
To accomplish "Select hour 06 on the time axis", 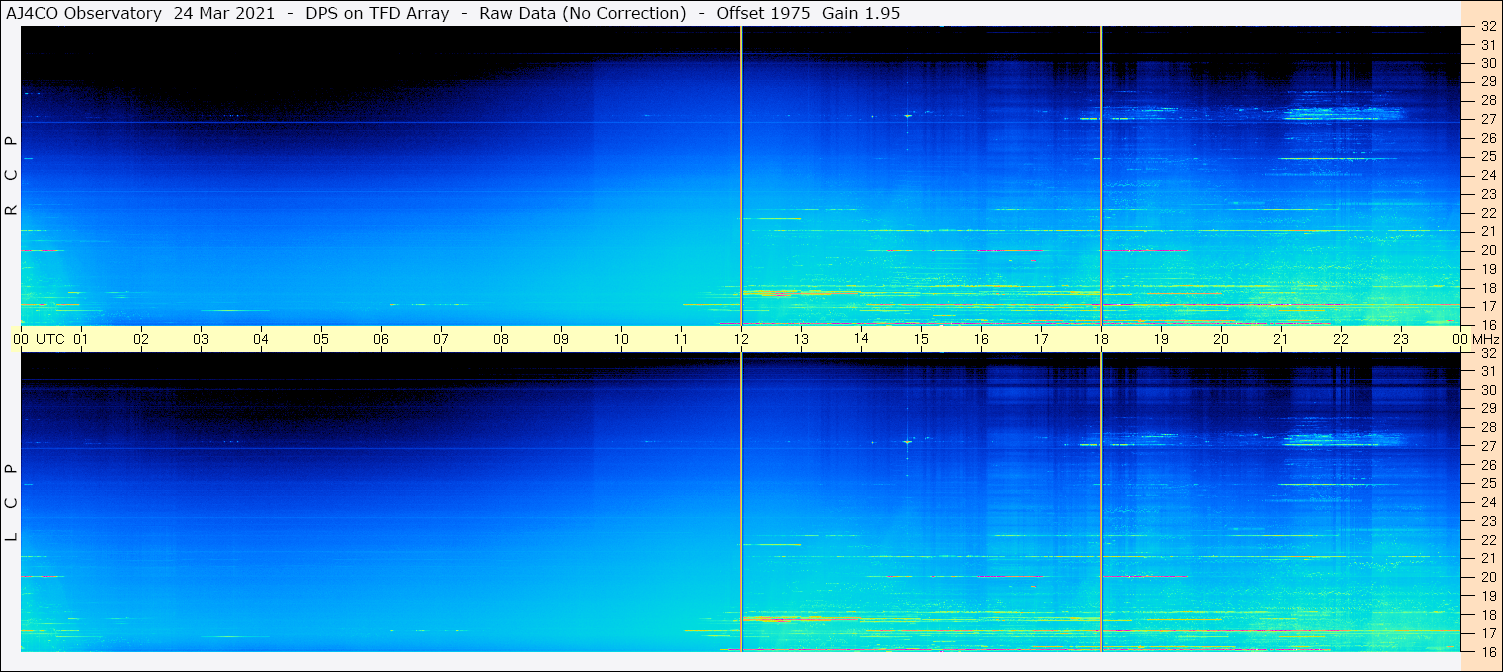I will pyautogui.click(x=381, y=339).
